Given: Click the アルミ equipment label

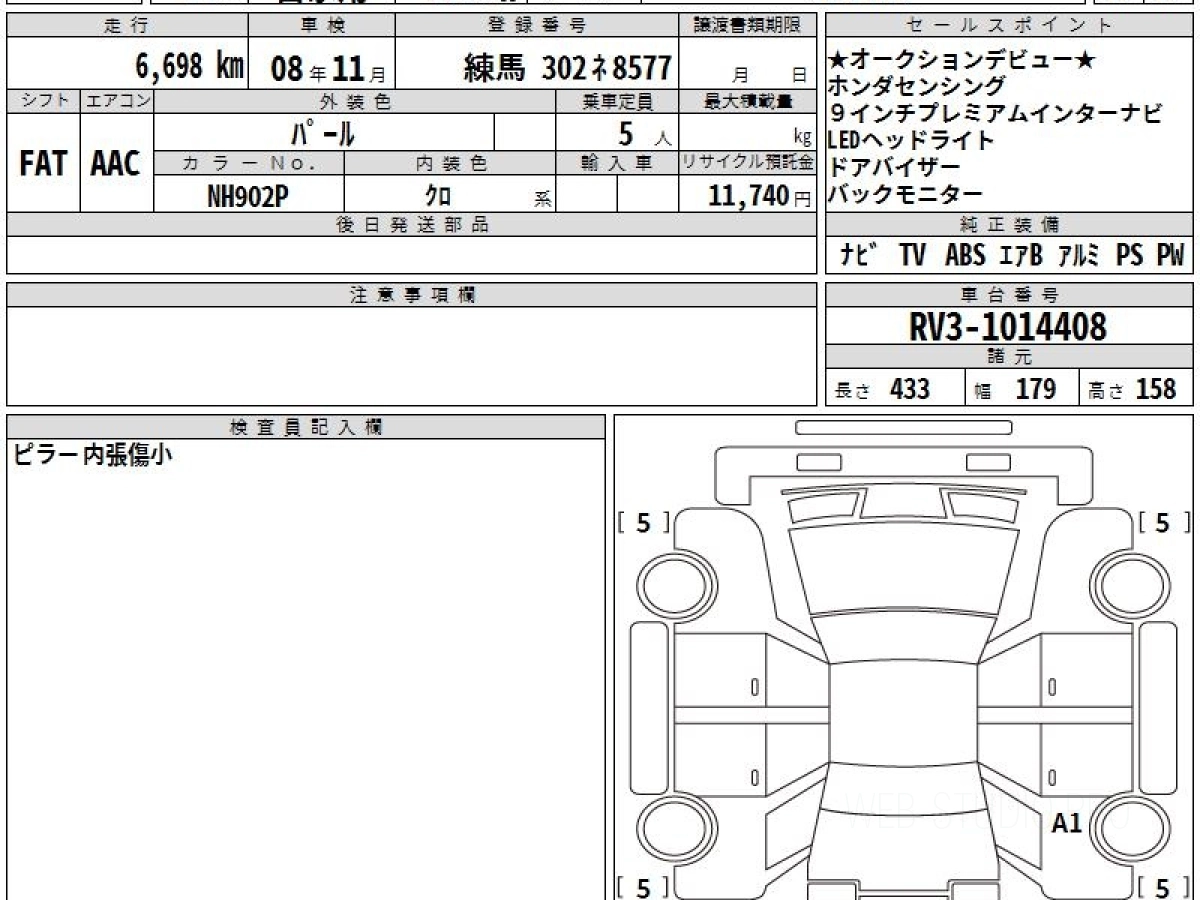Looking at the screenshot, I should [x=1078, y=256].
